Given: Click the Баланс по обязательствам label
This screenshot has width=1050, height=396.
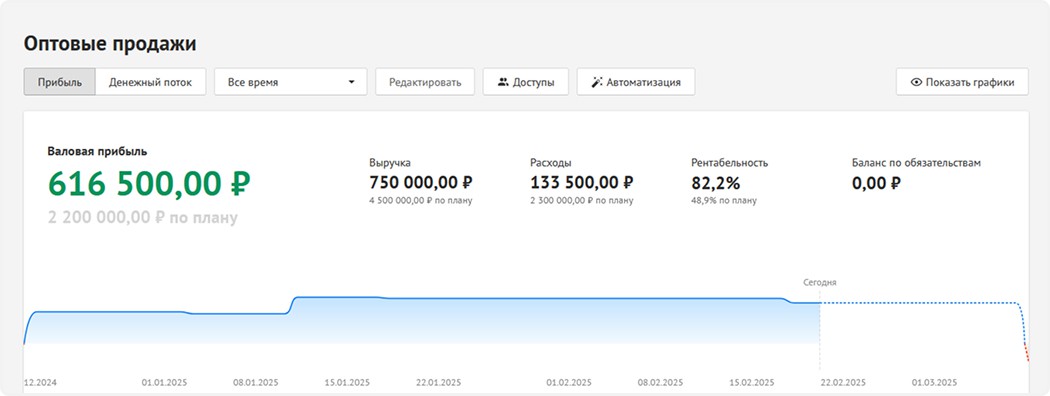Looking at the screenshot, I should (916, 163).
